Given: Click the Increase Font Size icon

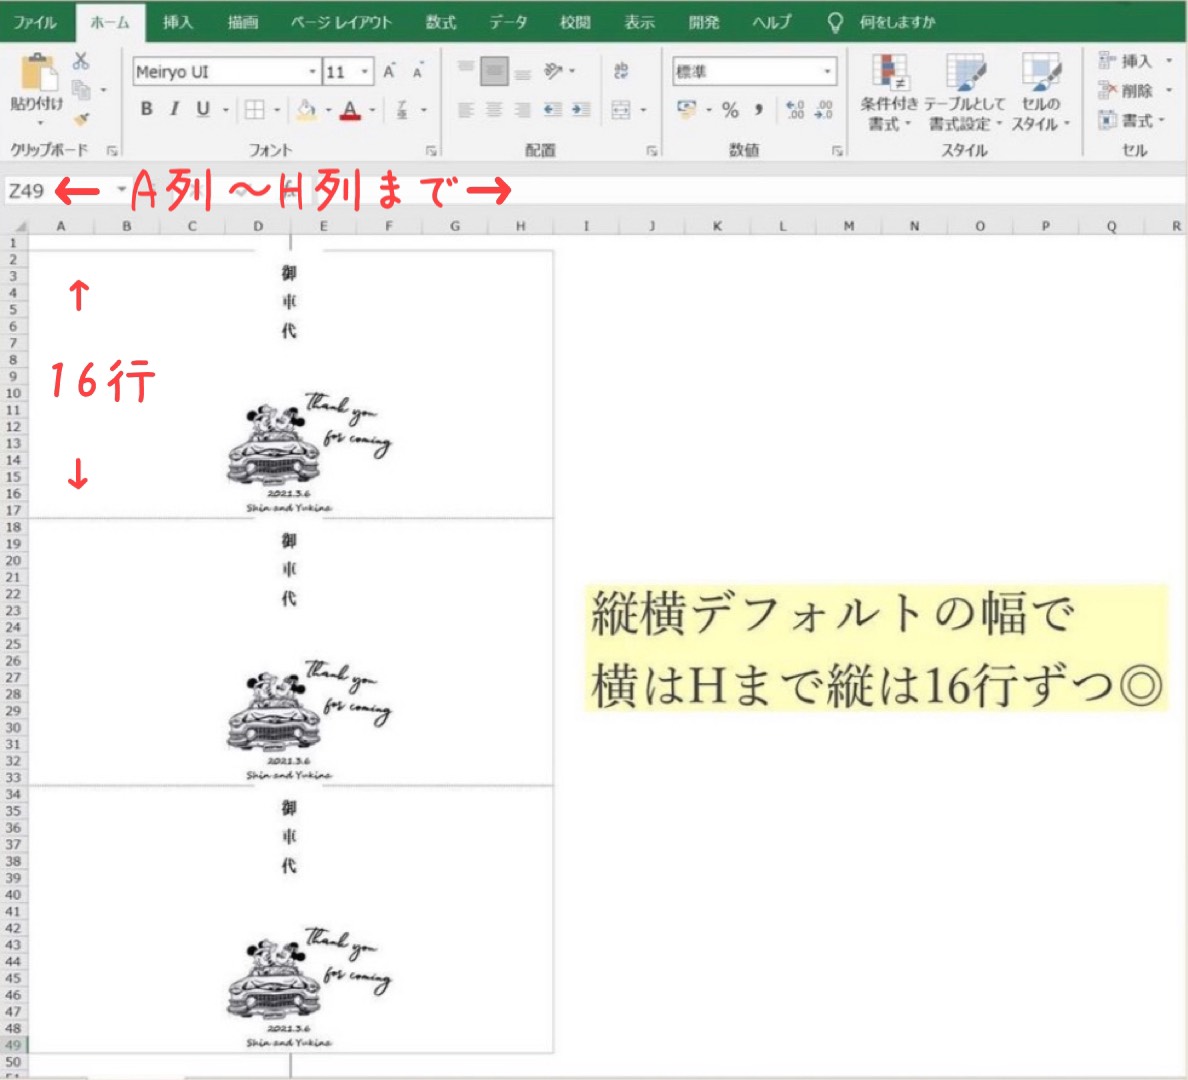Looking at the screenshot, I should tap(389, 72).
